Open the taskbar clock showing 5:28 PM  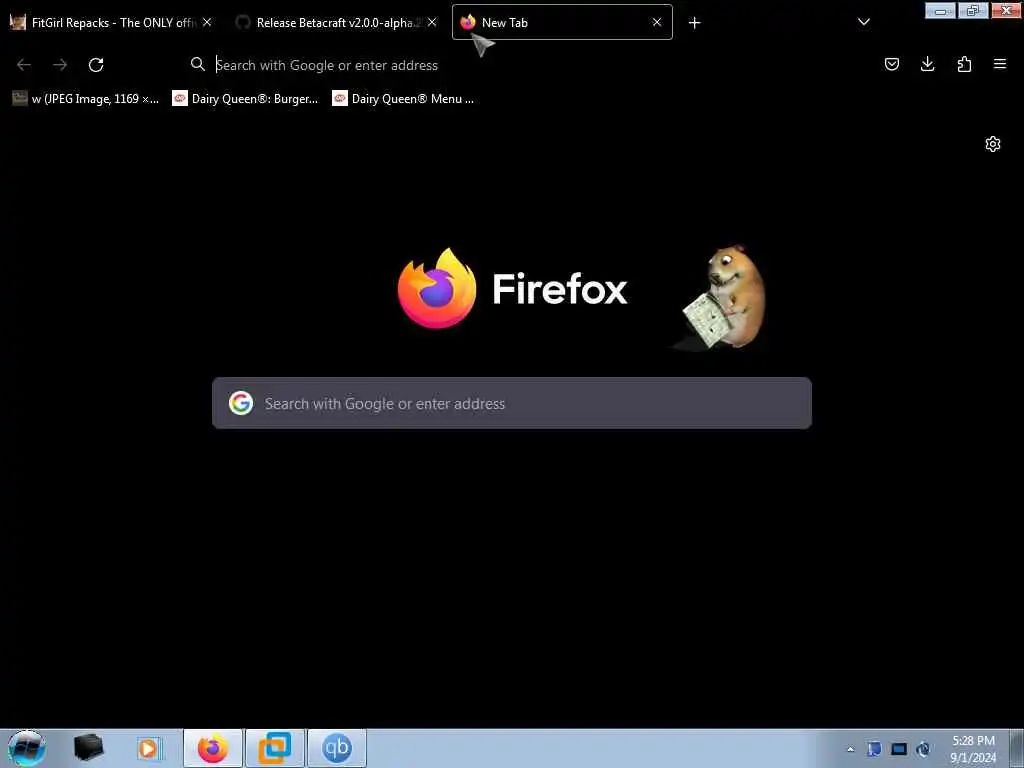click(x=973, y=749)
